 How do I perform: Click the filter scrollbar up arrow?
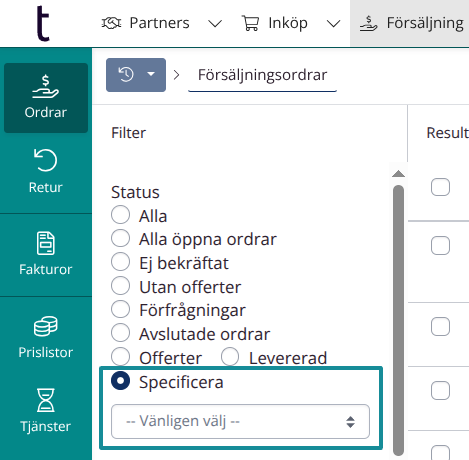coord(398,173)
